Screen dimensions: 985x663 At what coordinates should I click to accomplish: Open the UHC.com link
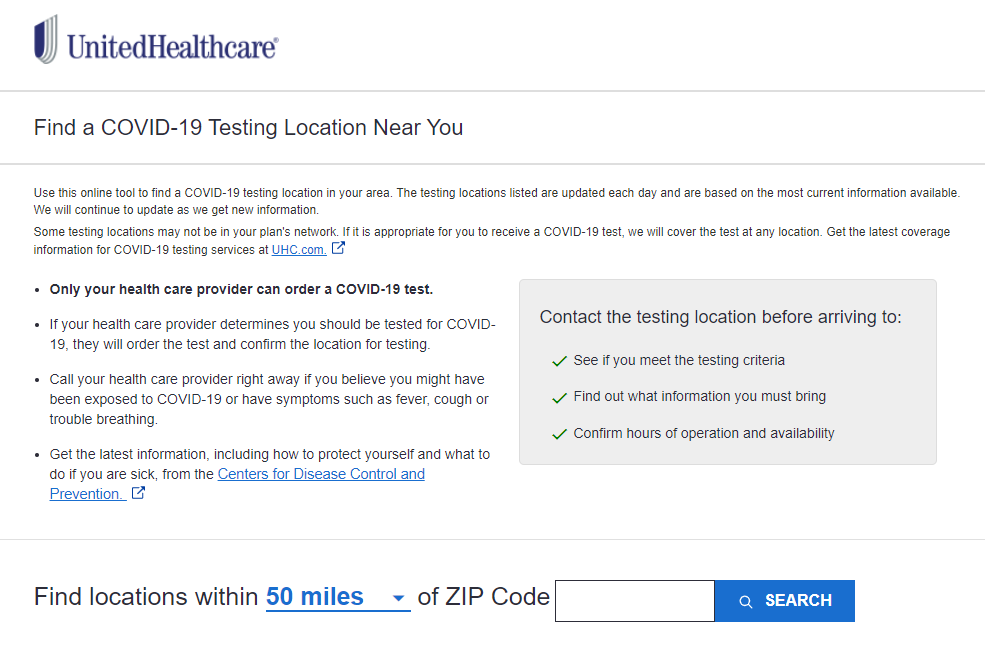299,249
